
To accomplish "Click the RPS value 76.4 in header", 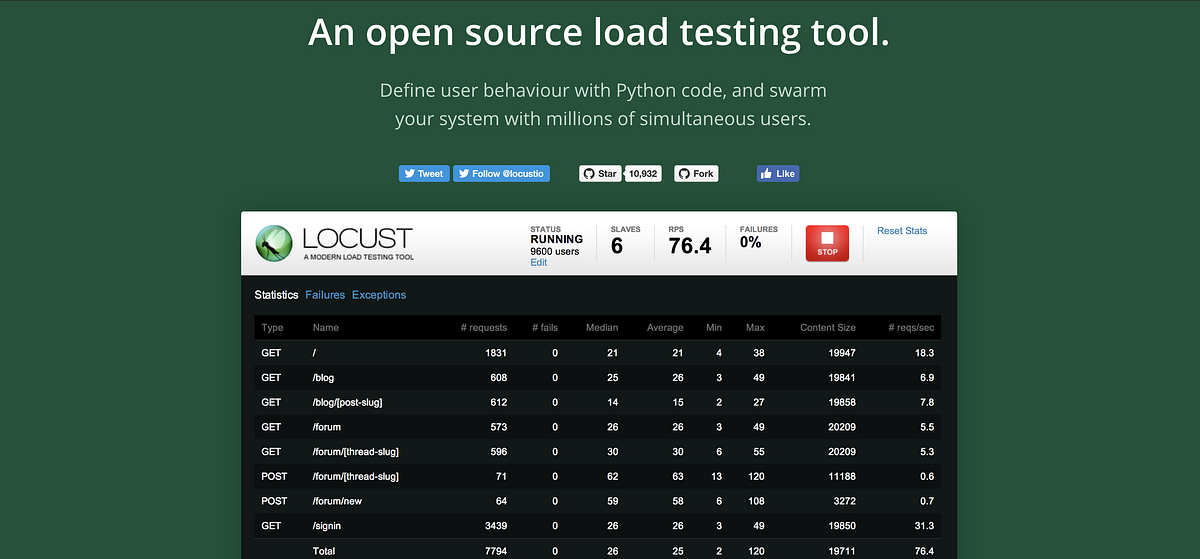I will pos(690,246).
